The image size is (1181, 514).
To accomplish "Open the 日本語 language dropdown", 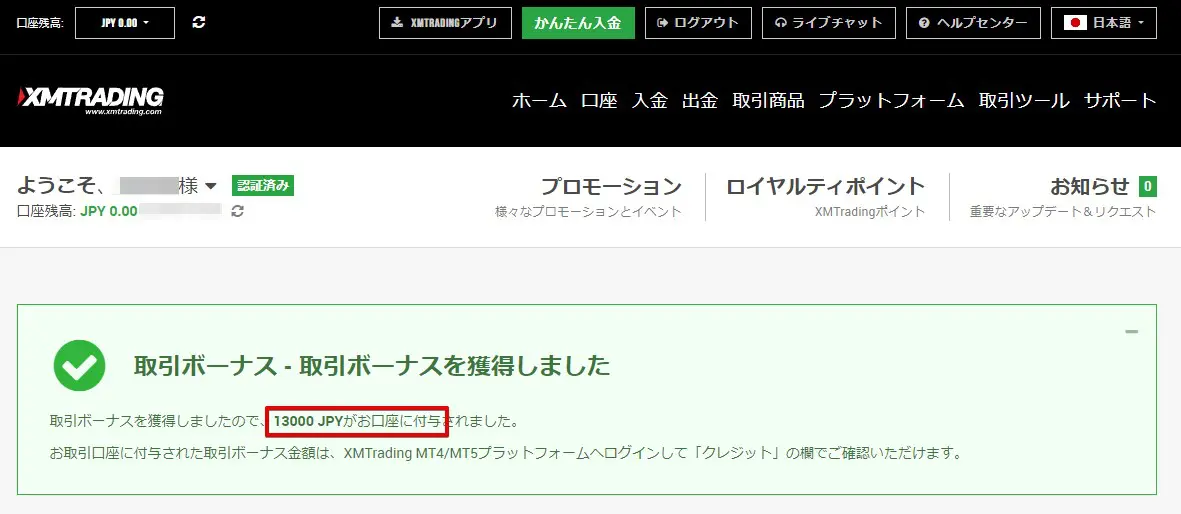I will point(1104,22).
